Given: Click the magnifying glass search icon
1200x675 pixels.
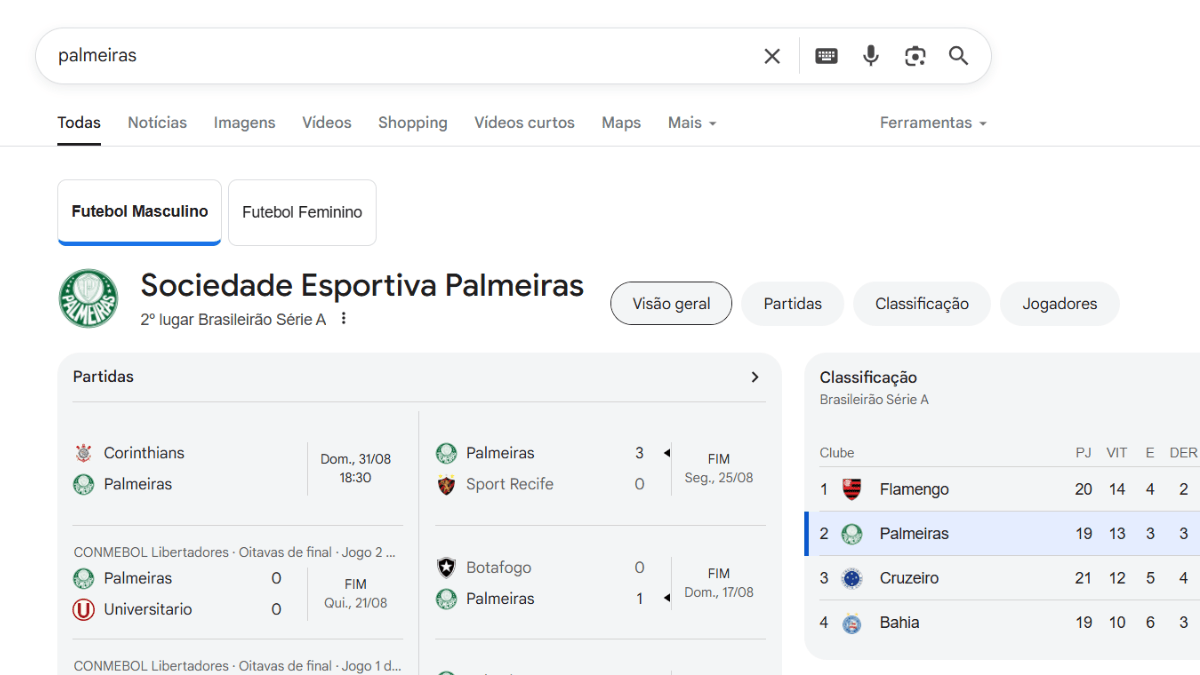Looking at the screenshot, I should (x=959, y=56).
